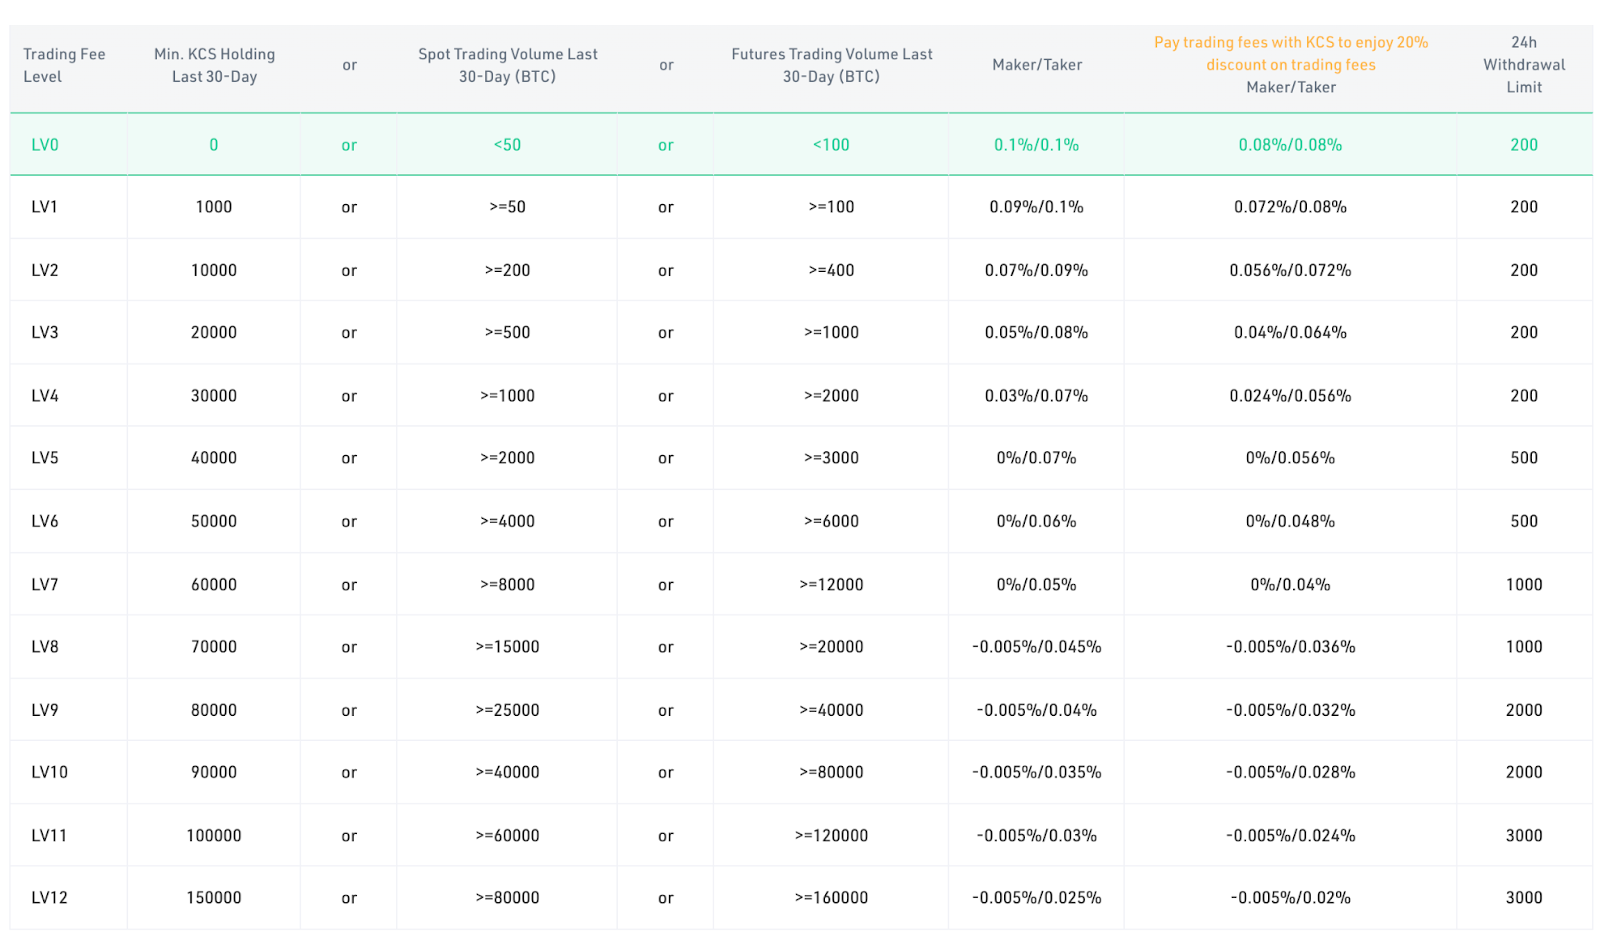This screenshot has width=1600, height=938.
Task: Click the LV3 maker/taker fee 0.05%/0.08%
Action: coord(1036,332)
